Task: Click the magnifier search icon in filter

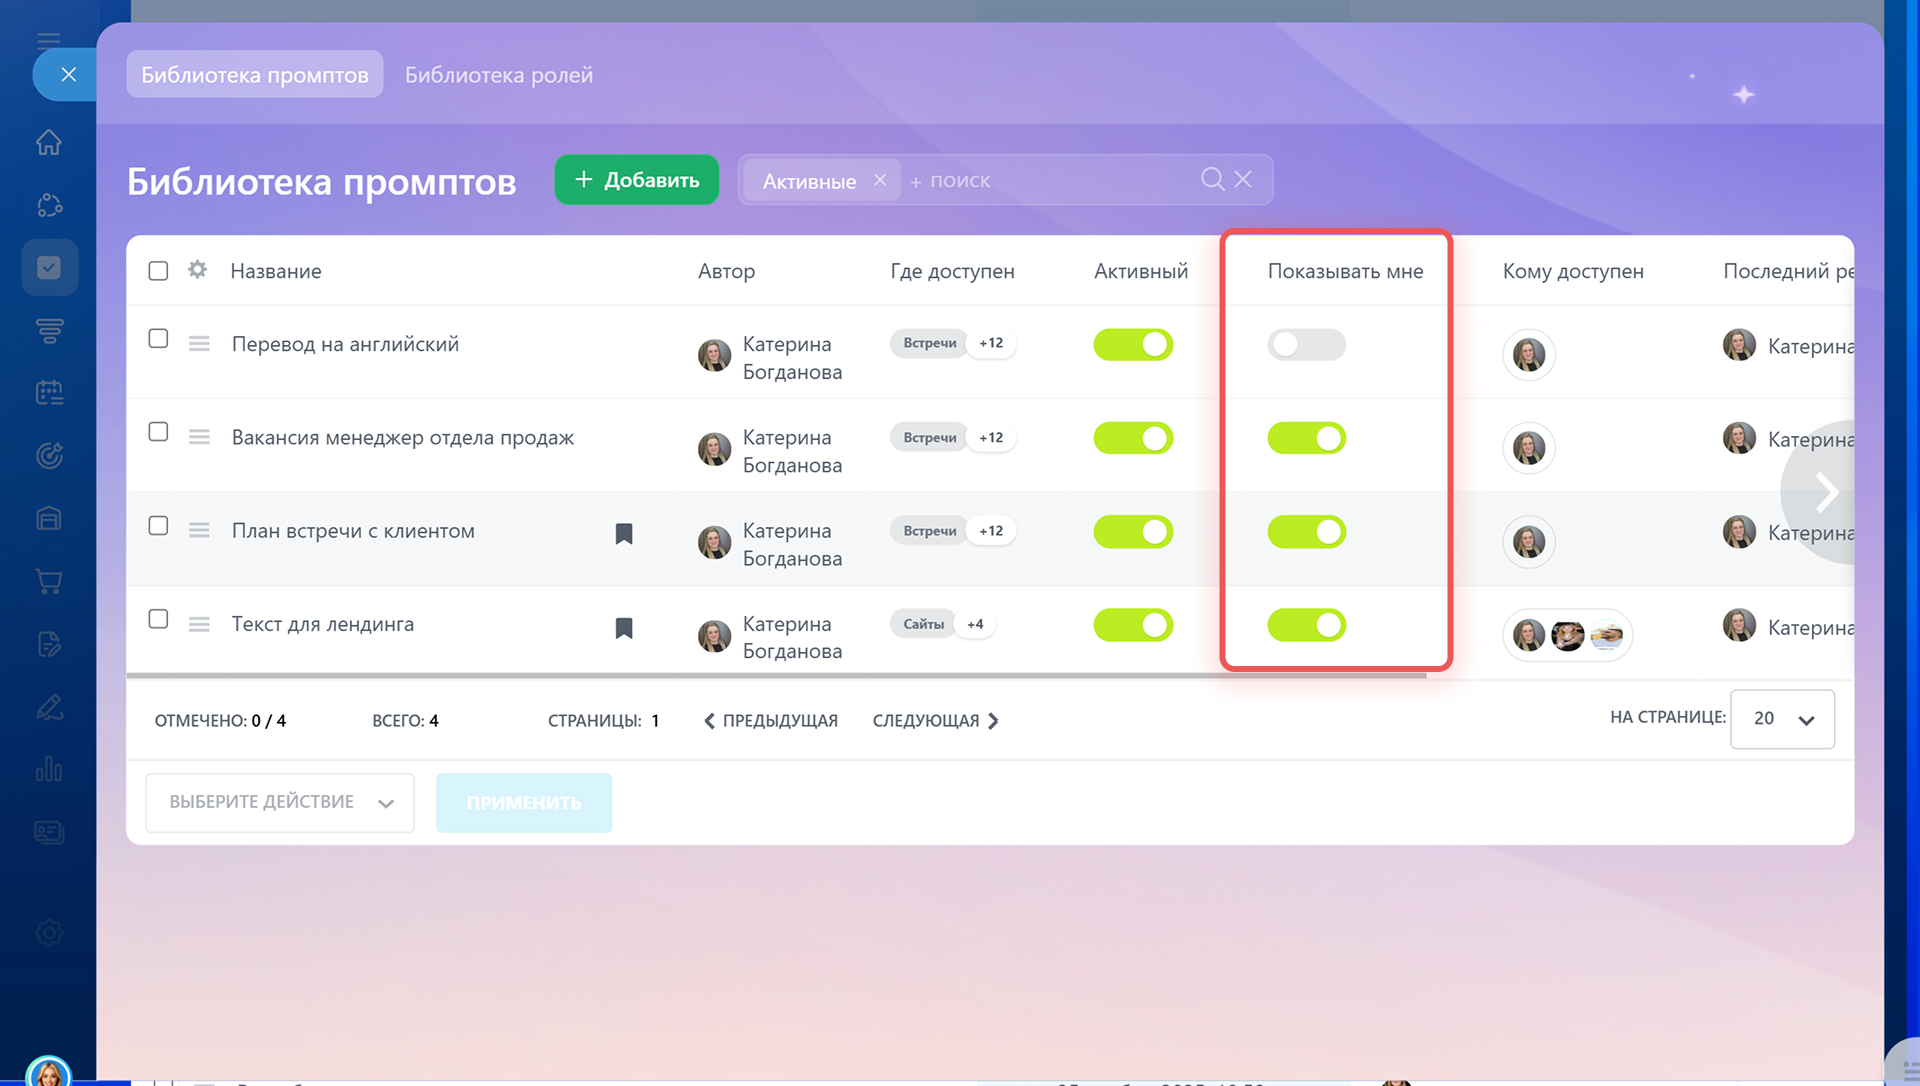Action: click(1212, 179)
